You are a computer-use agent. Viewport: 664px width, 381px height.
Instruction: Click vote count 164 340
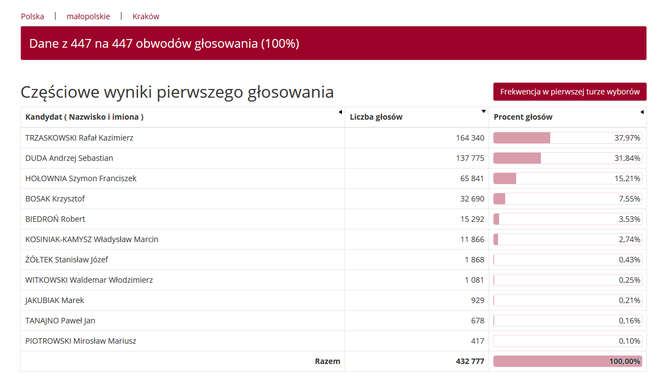(470, 138)
